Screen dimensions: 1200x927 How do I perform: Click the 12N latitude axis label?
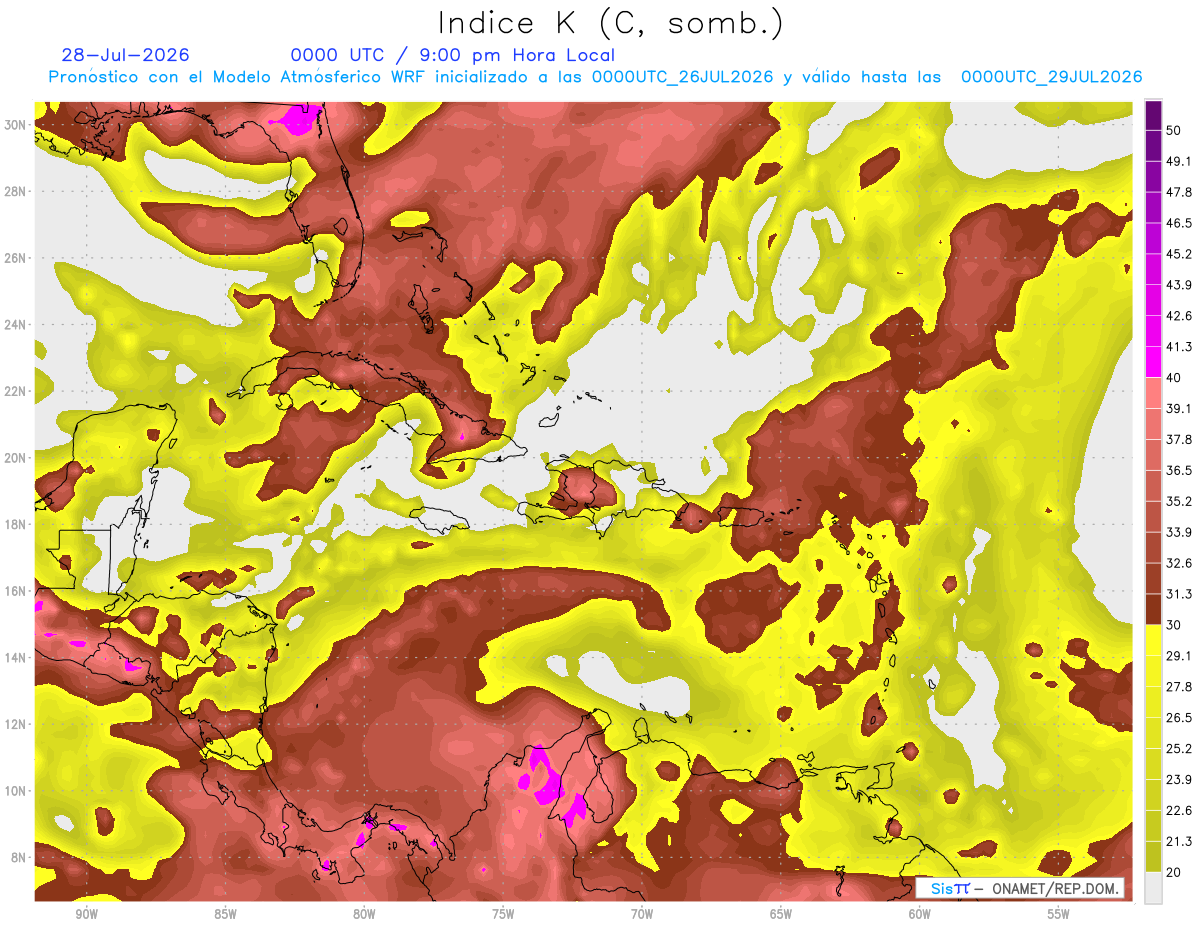(16, 724)
